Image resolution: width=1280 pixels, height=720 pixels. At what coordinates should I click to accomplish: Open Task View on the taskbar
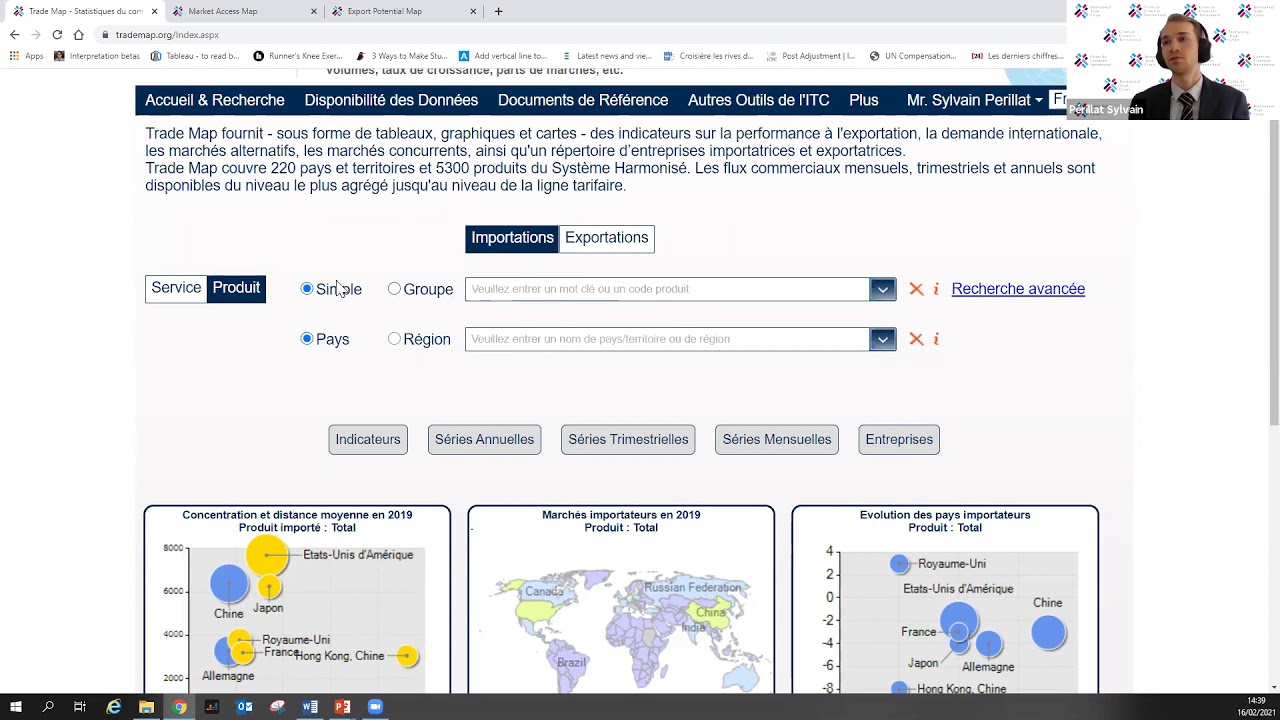(x=80, y=707)
